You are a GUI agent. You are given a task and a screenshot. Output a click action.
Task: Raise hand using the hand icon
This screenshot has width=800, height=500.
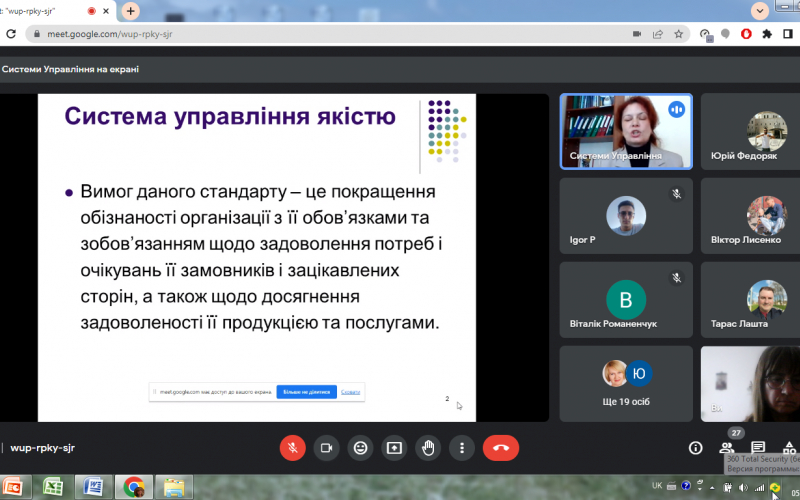[428, 448]
